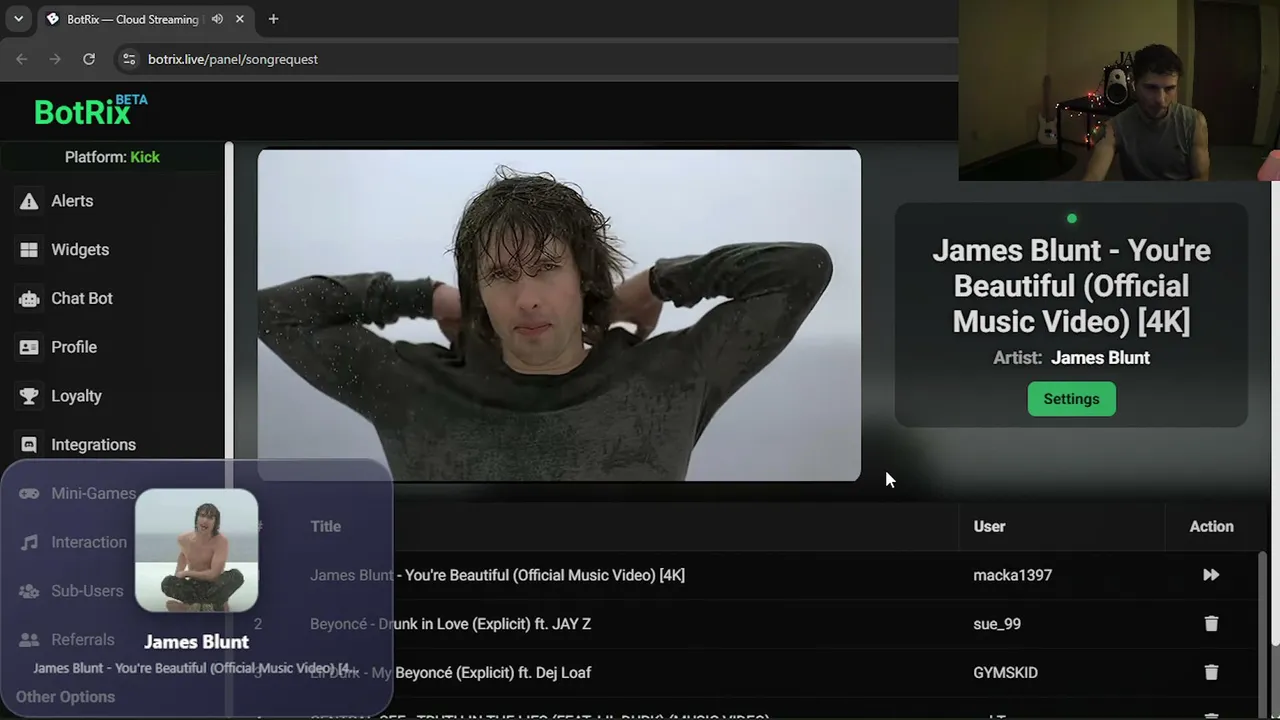Close the BotRix browser tab
The height and width of the screenshot is (720, 1280).
[x=240, y=19]
